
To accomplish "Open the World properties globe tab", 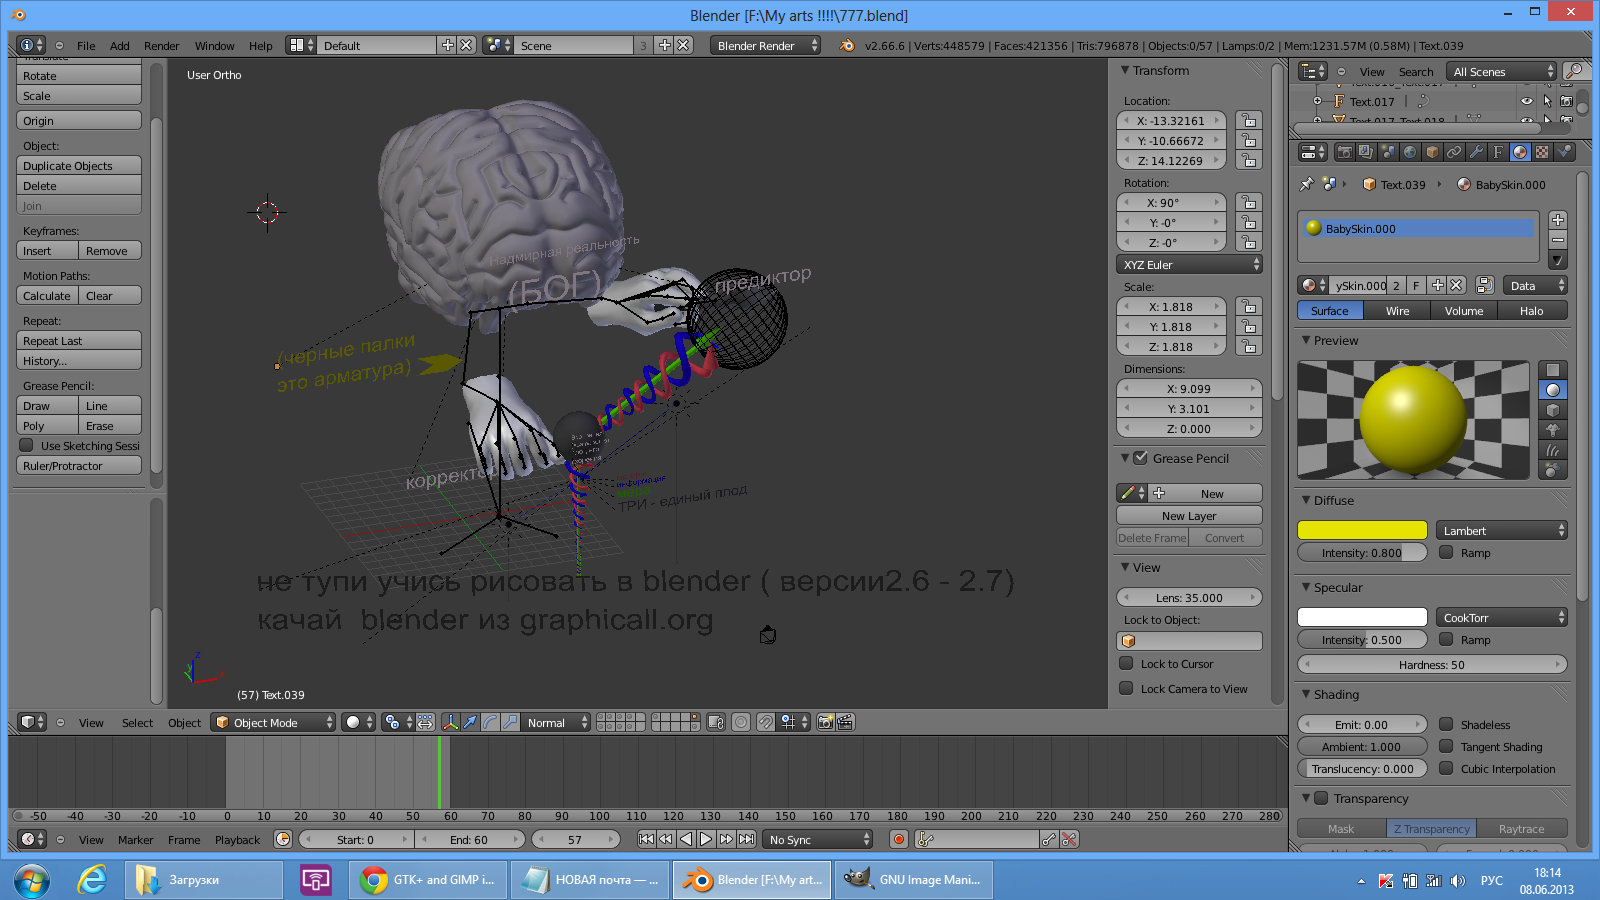I will tap(1410, 152).
